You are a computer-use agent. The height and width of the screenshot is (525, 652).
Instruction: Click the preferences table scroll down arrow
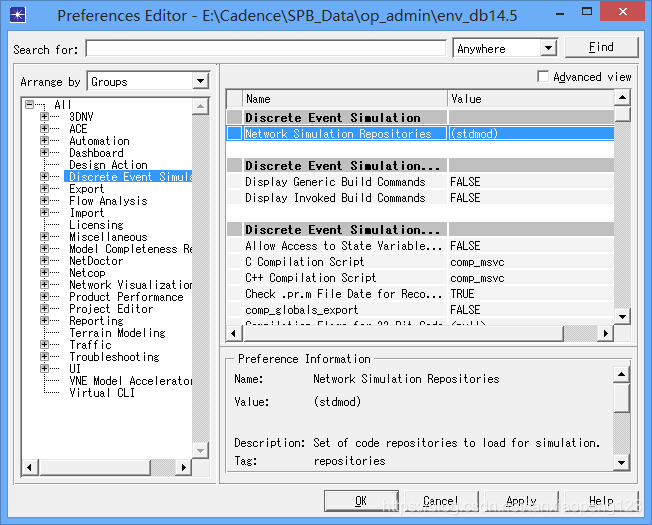(x=622, y=317)
